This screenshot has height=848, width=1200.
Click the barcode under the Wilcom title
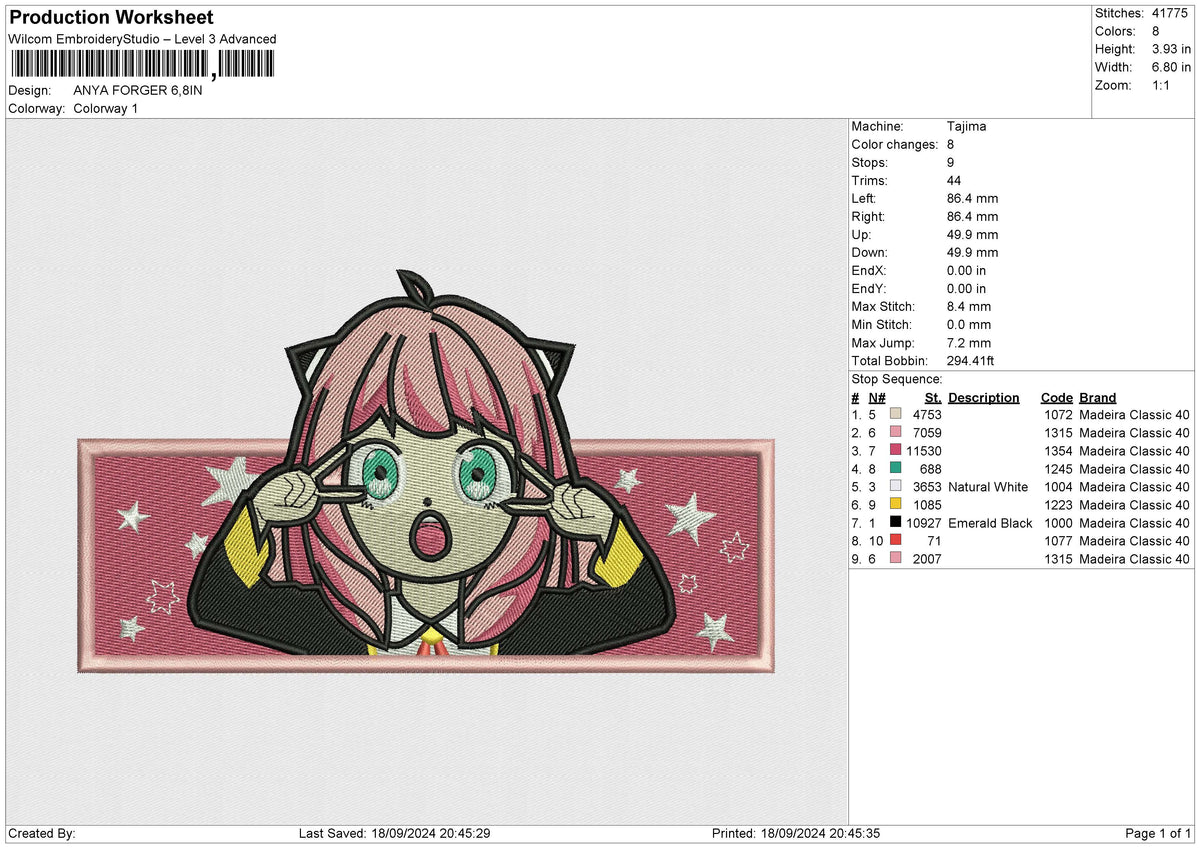[143, 66]
